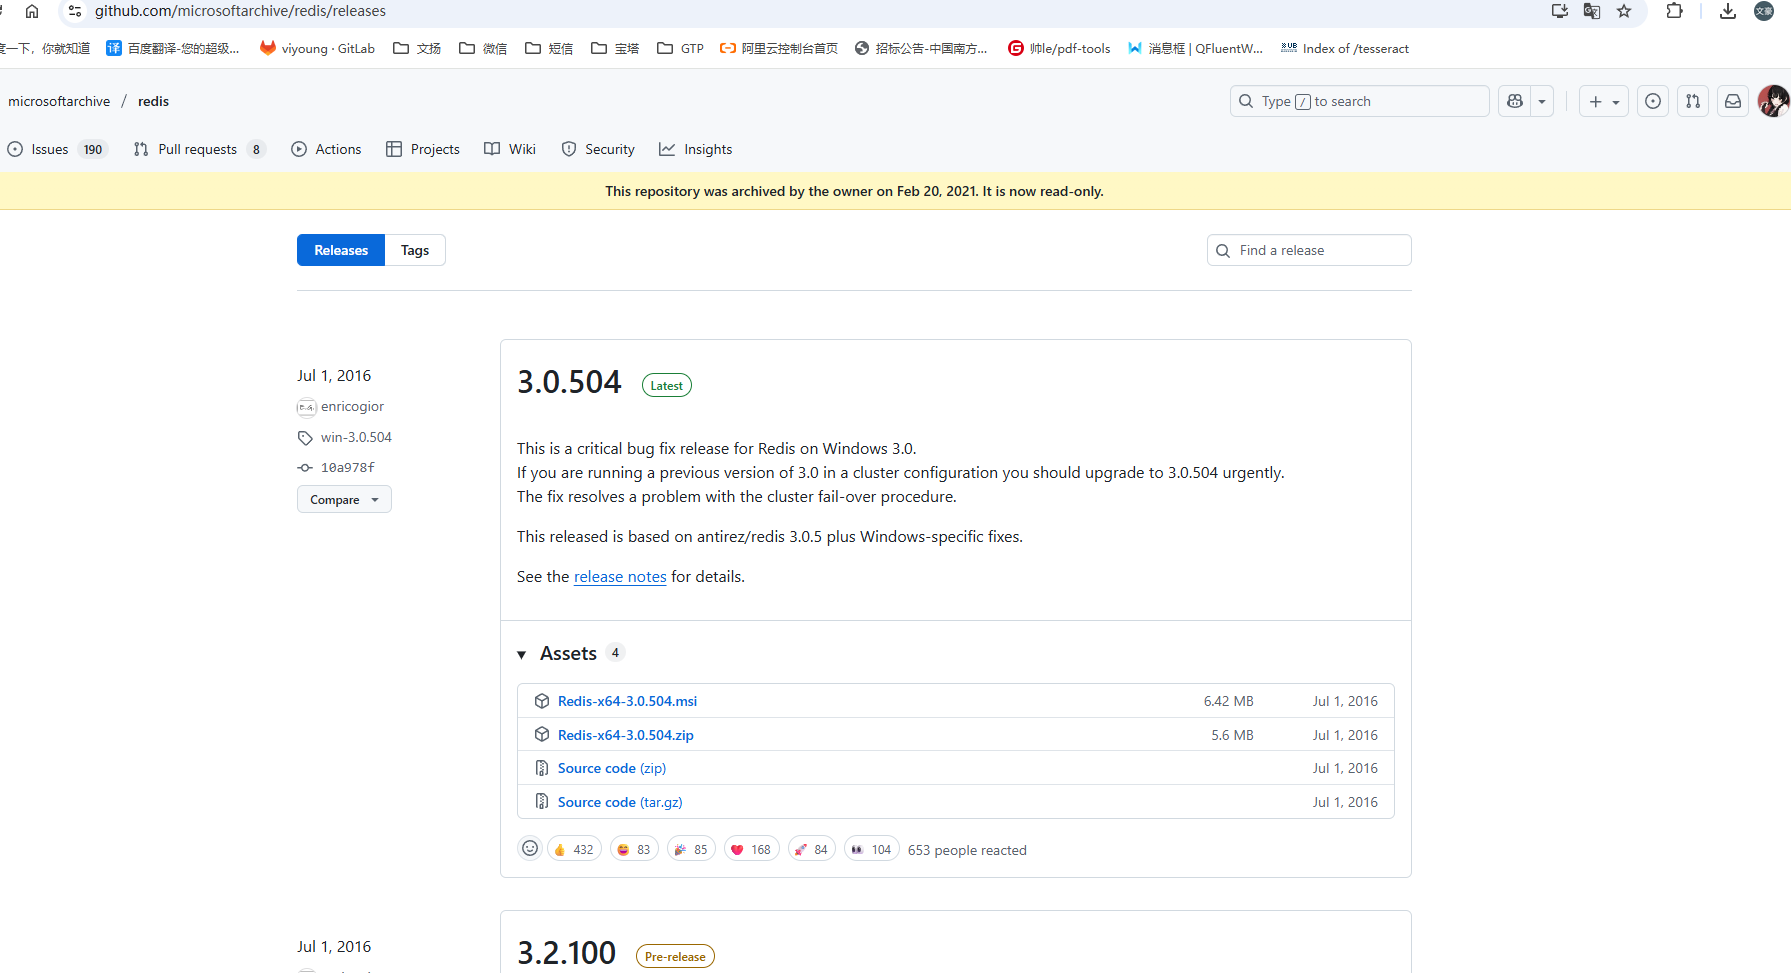
Task: Click the translate page icon
Action: pos(1592,11)
